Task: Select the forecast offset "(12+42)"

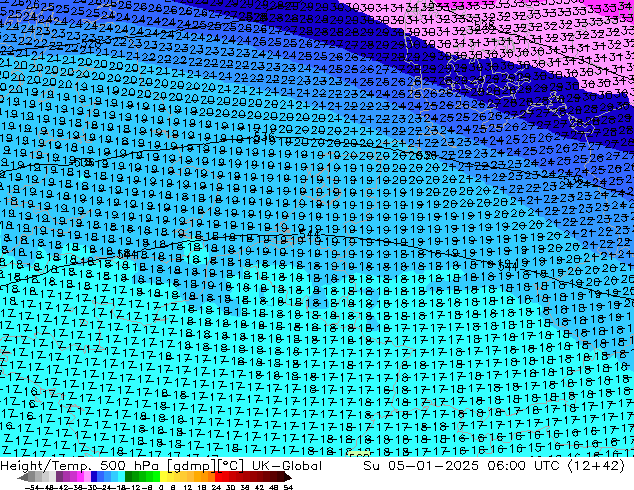Action: point(596,466)
